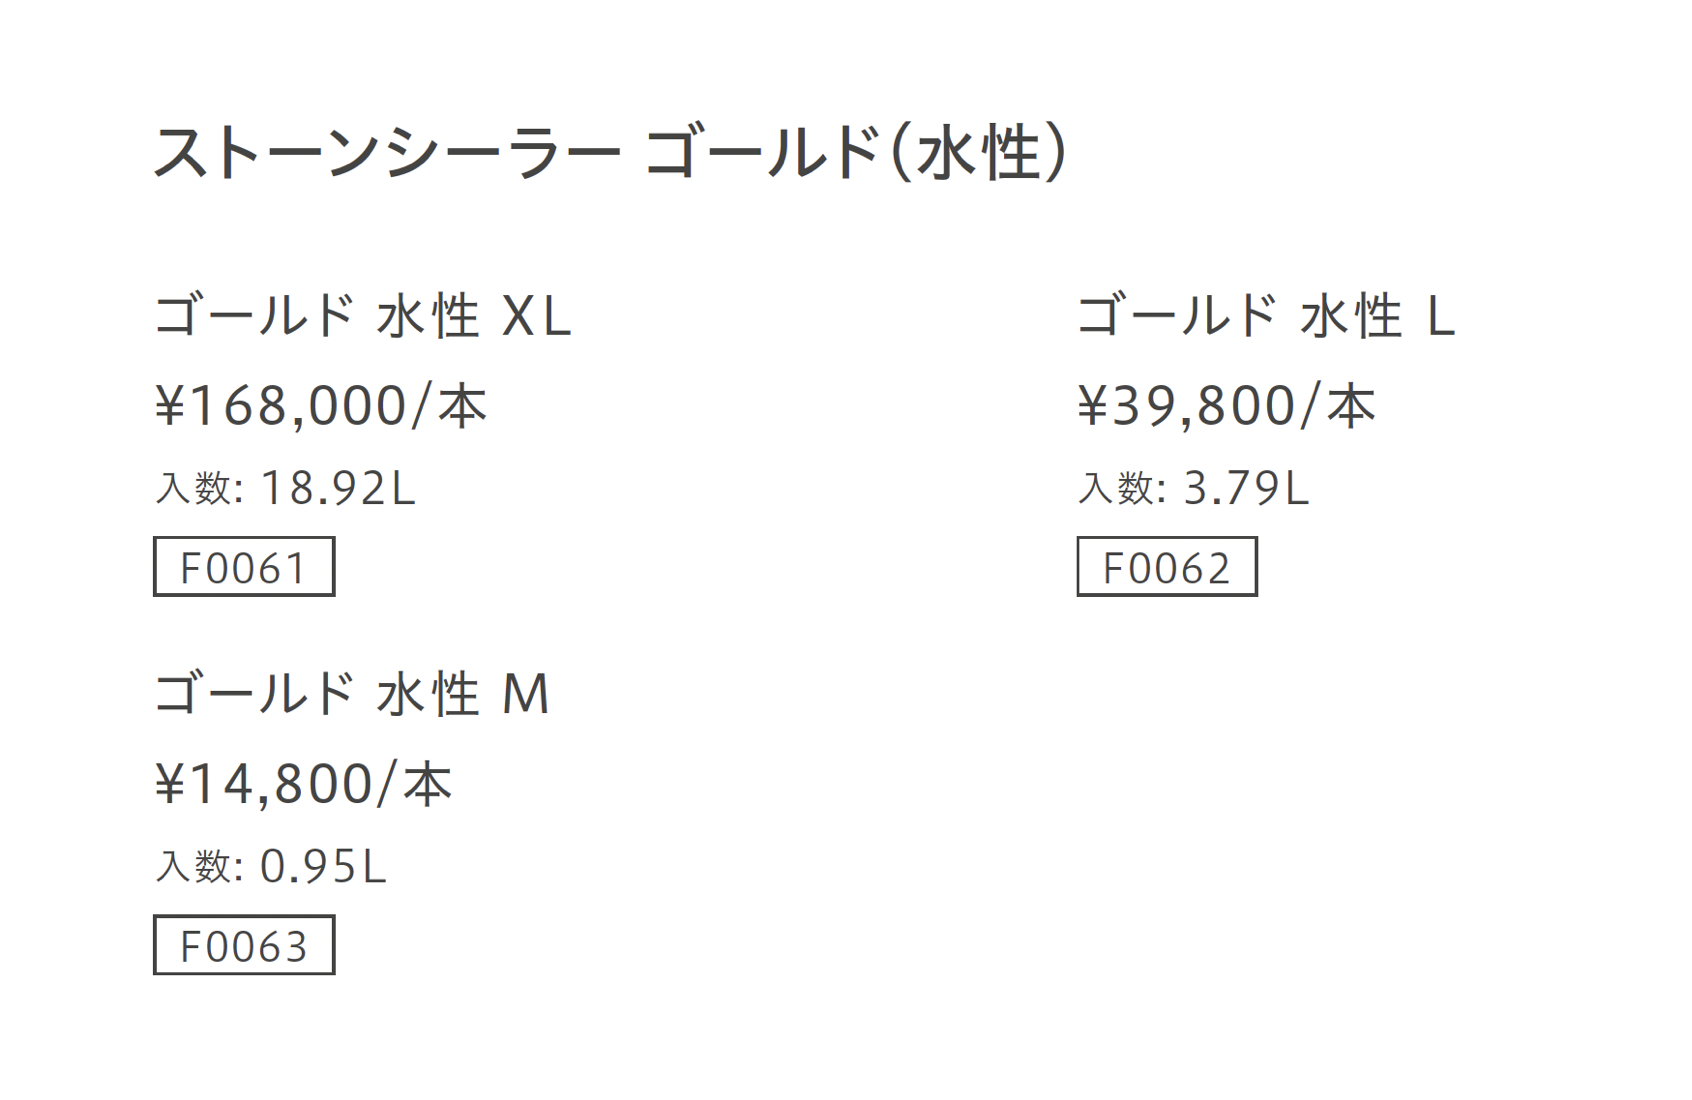Open the ゴールド 水性 M product name

point(352,694)
